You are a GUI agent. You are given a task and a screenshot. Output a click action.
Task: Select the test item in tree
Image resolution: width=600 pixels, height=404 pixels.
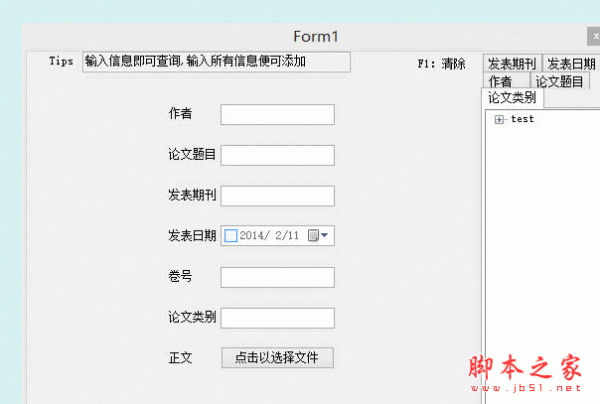pos(522,119)
